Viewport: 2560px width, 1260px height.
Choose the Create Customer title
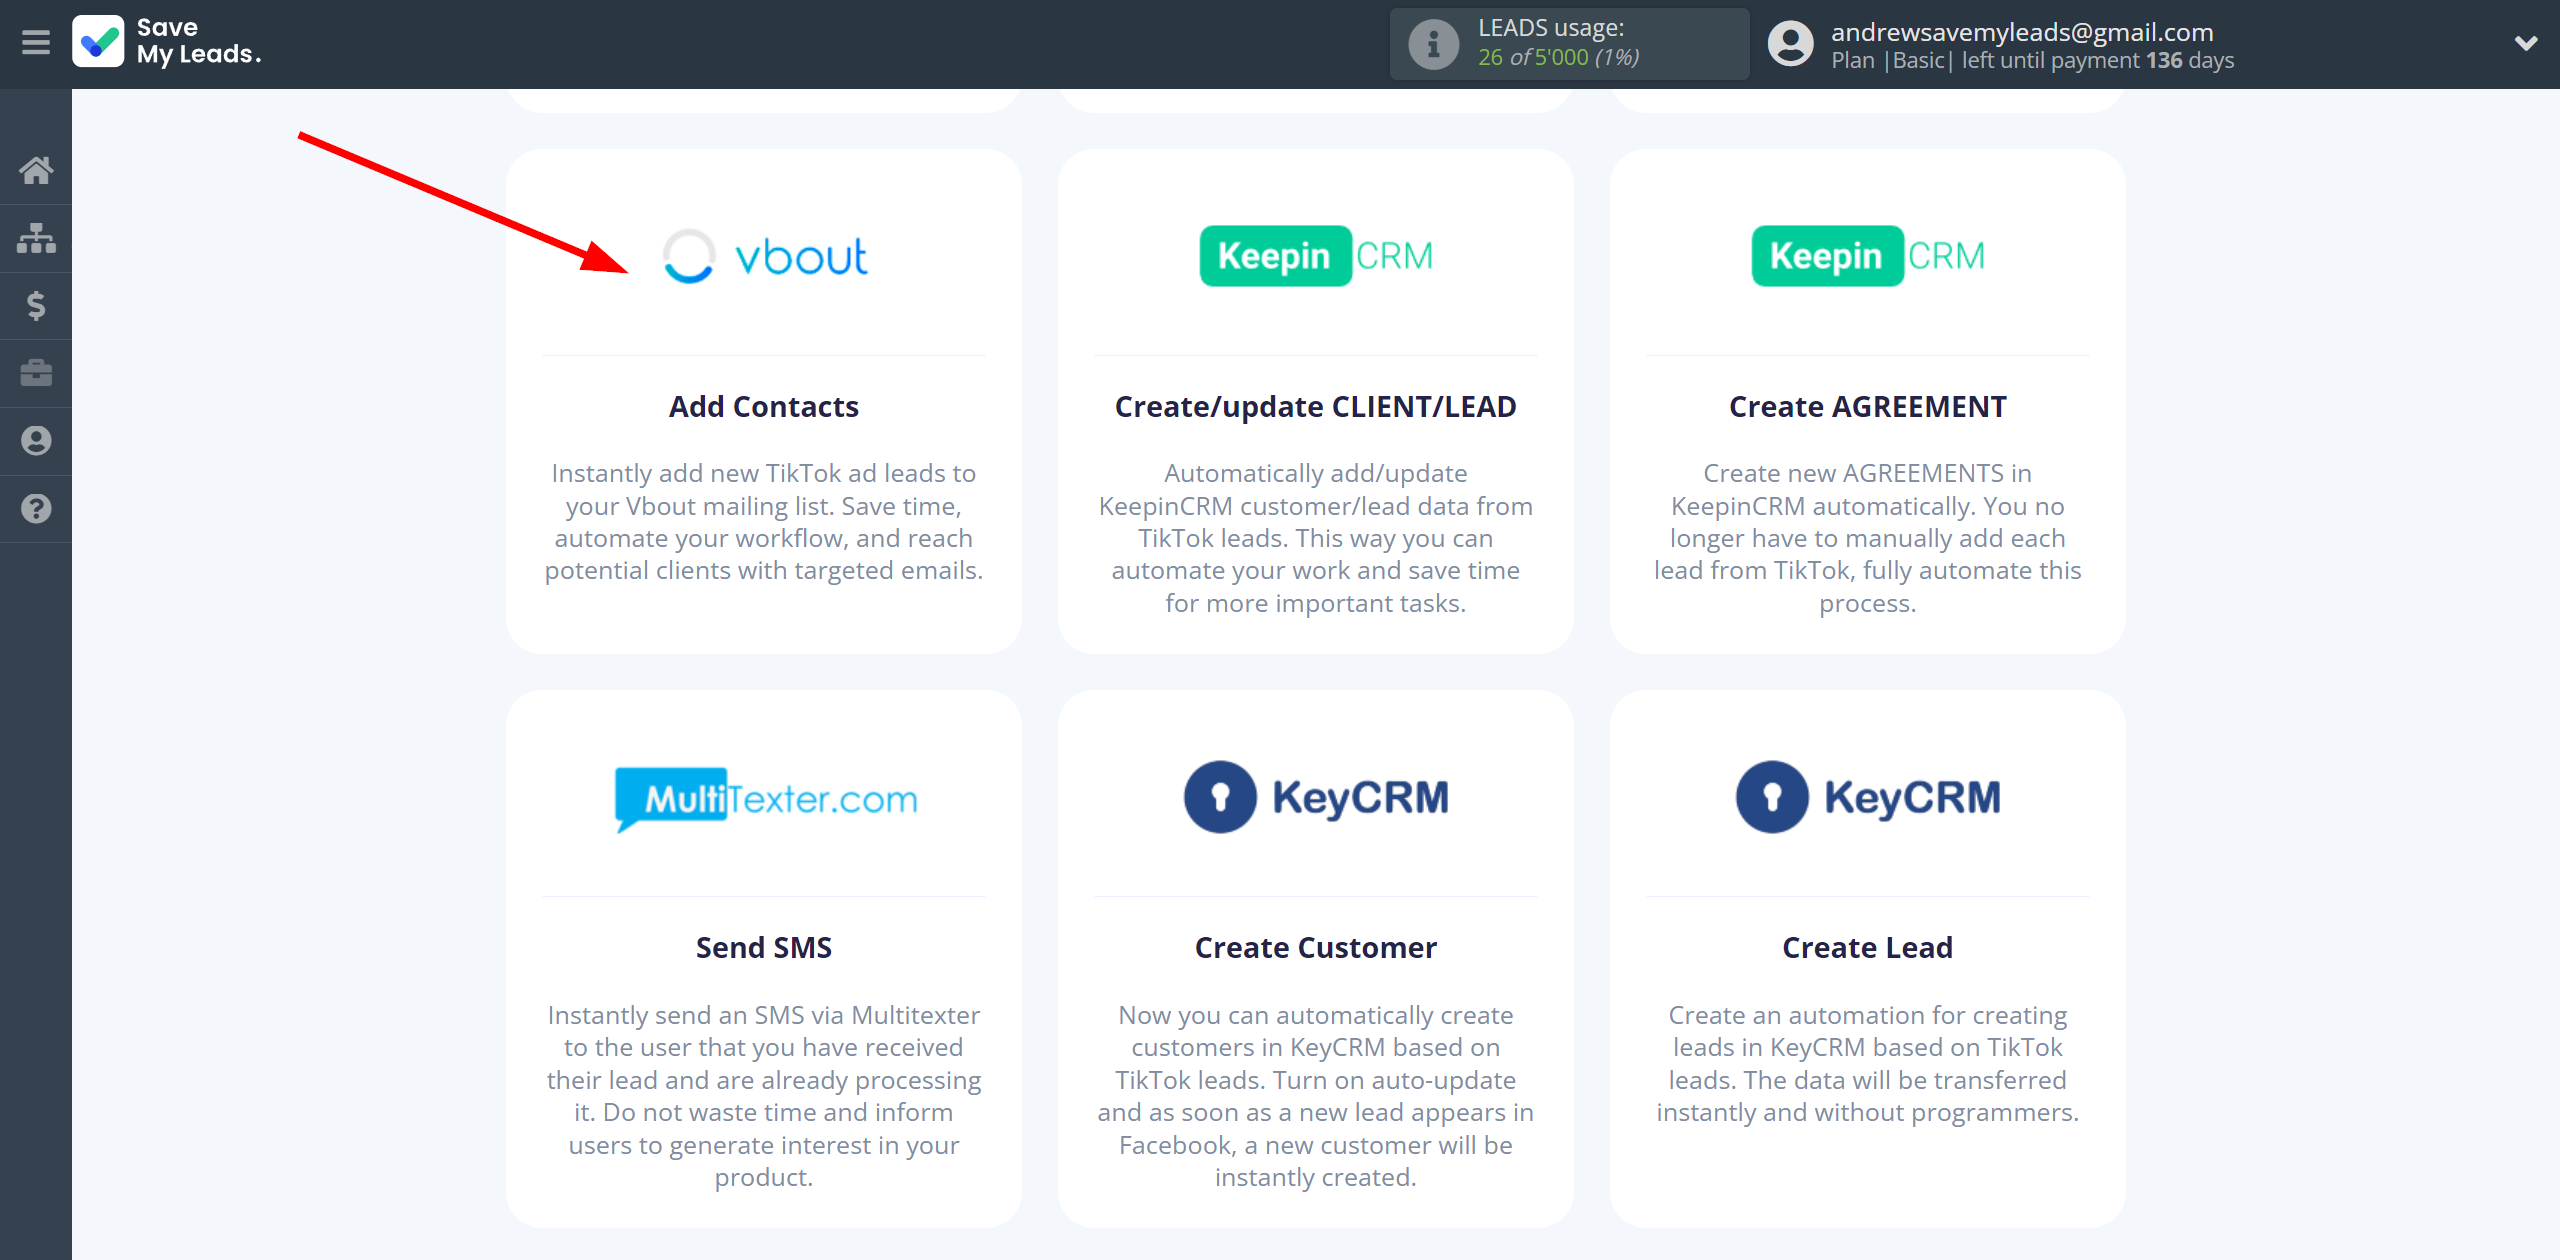pos(1316,948)
